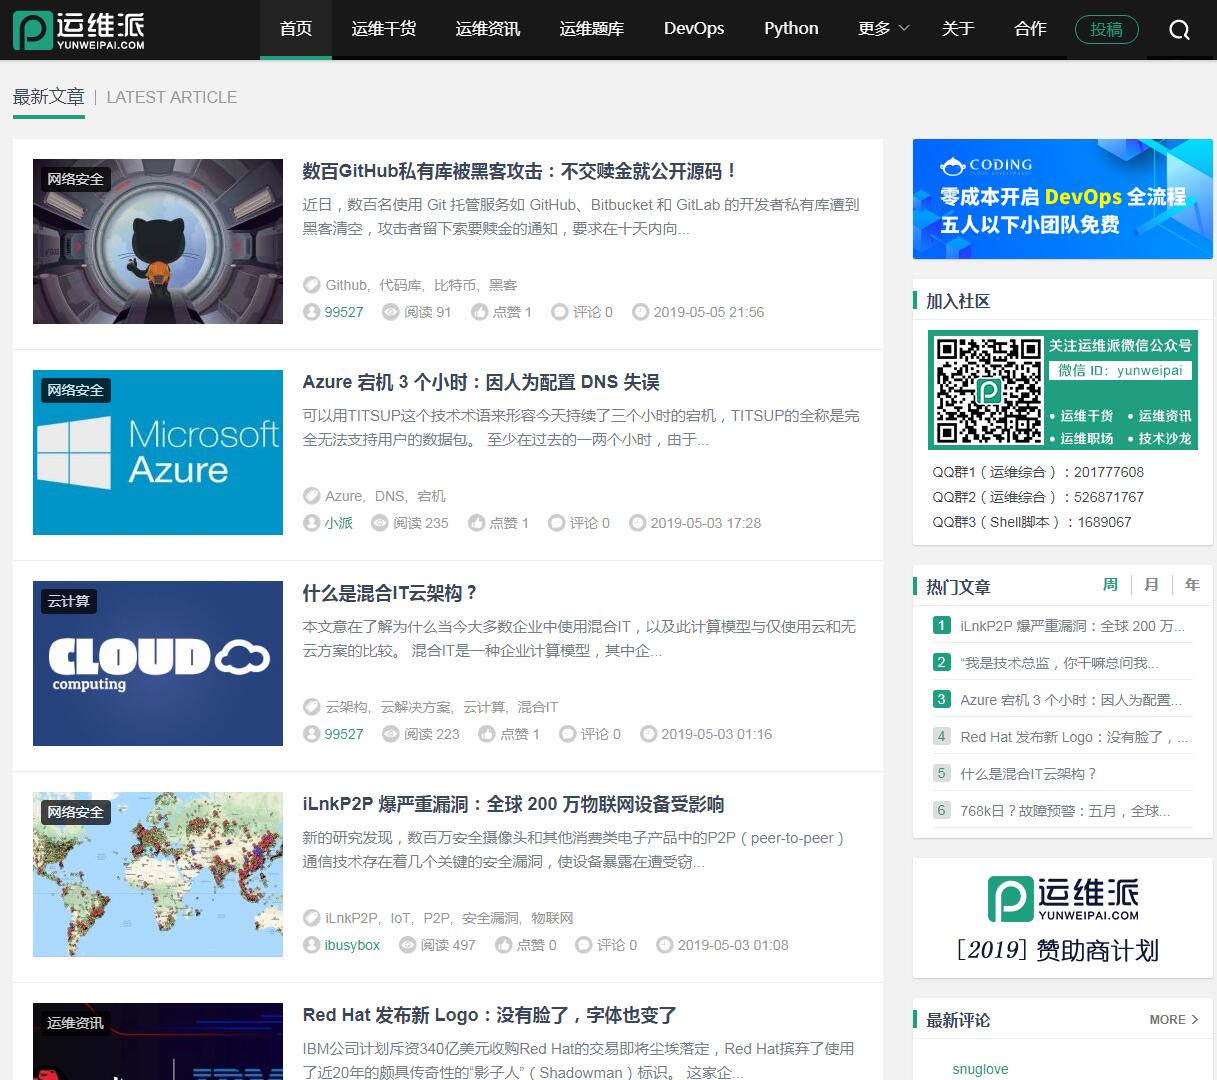Viewport: 1217px width, 1080px height.
Task: Click comment icon on iLnkP2P article
Action: (583, 945)
